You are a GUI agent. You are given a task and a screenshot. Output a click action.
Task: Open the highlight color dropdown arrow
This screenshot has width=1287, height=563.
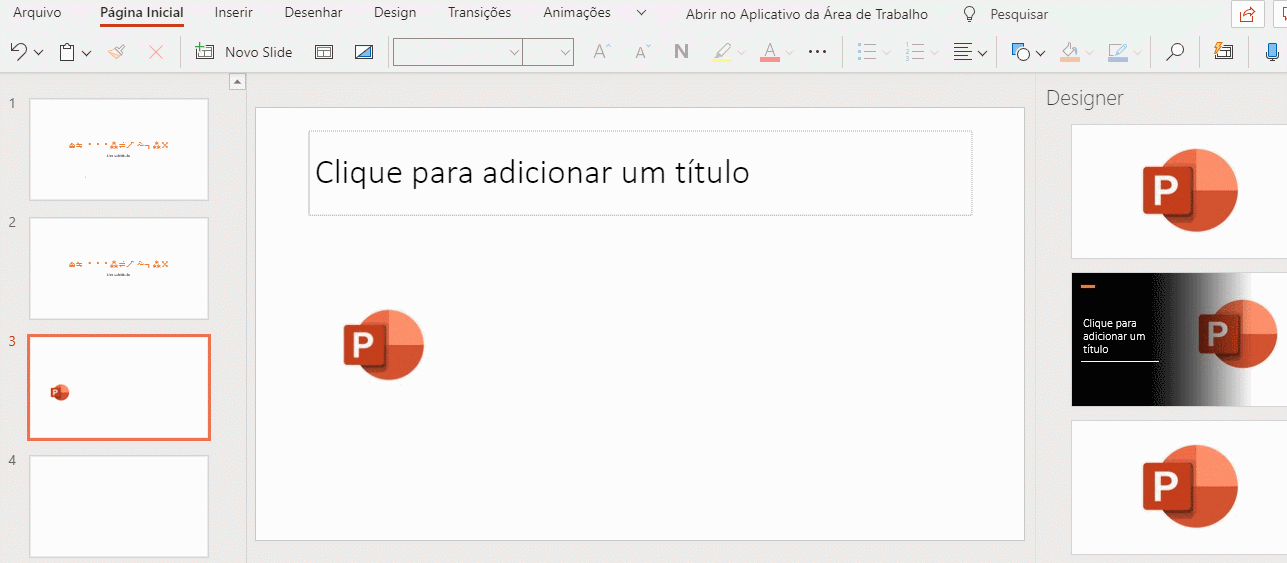tap(742, 53)
